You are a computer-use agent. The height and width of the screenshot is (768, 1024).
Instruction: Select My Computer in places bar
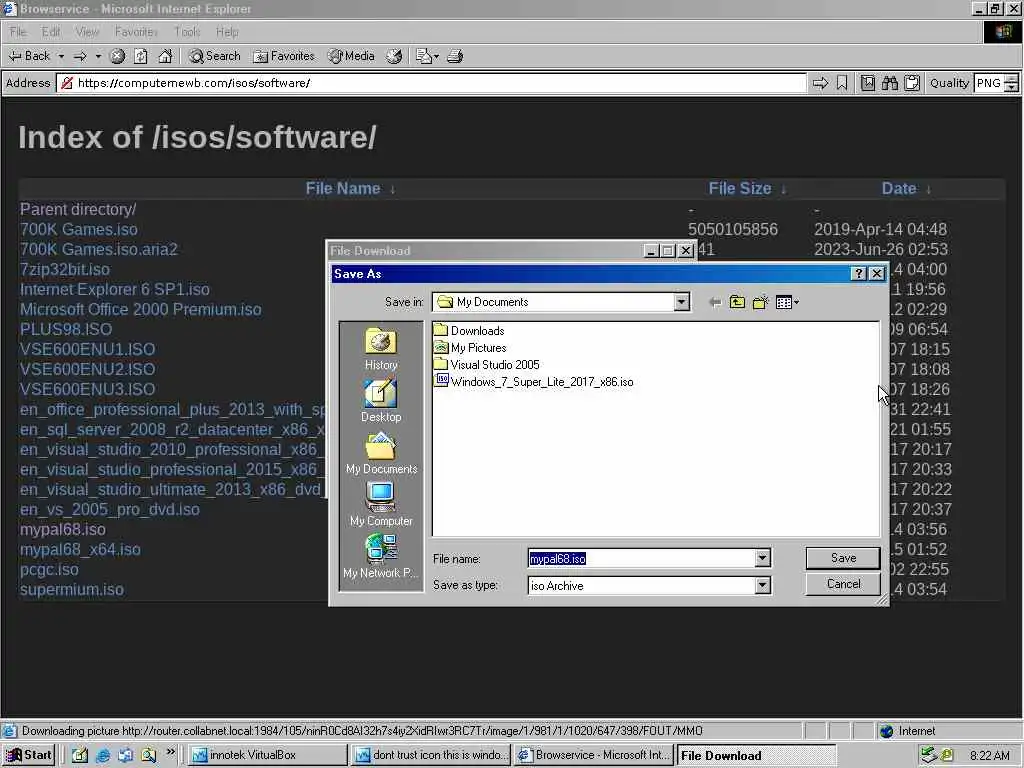point(381,506)
